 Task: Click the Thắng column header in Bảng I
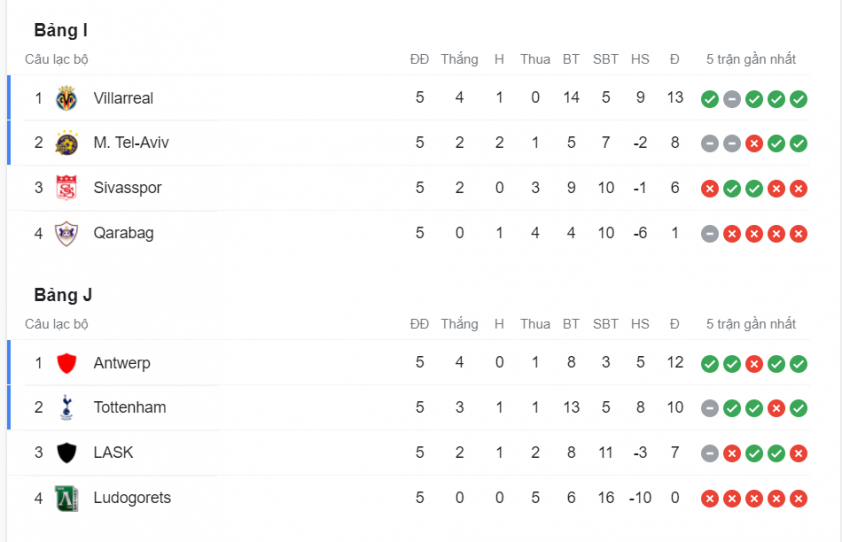coord(459,59)
